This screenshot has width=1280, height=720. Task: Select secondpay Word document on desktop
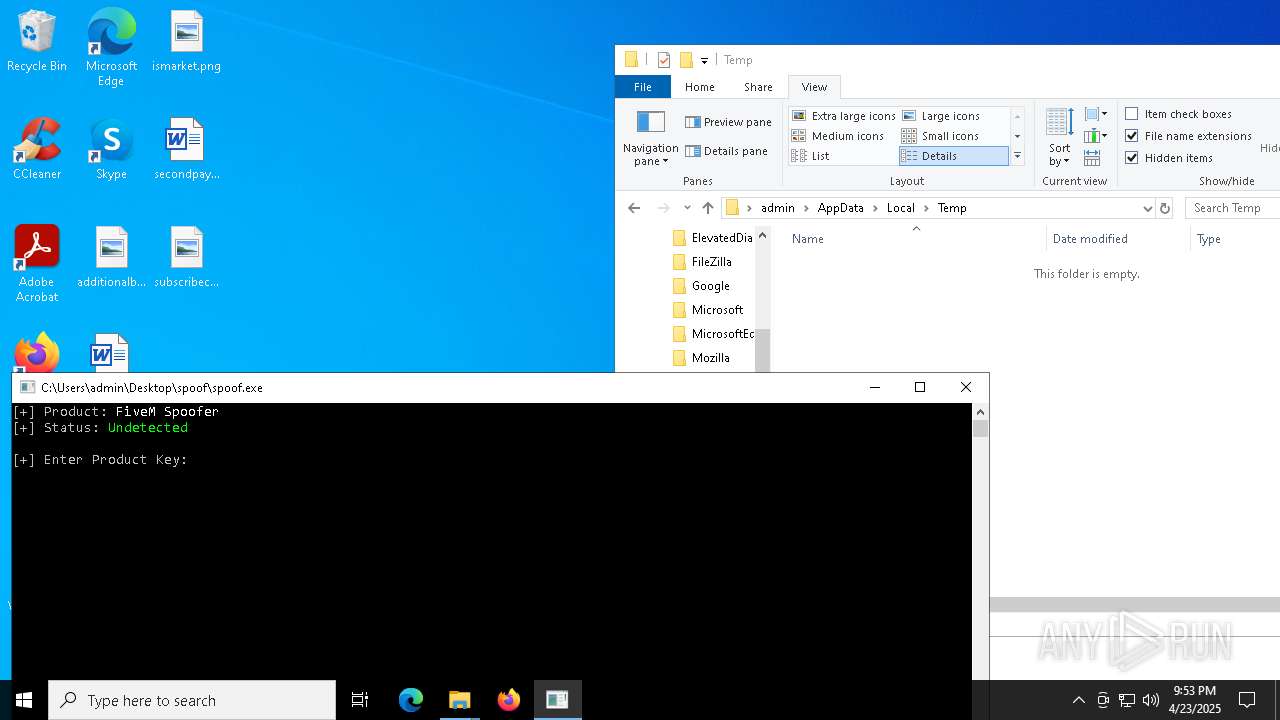[x=186, y=150]
